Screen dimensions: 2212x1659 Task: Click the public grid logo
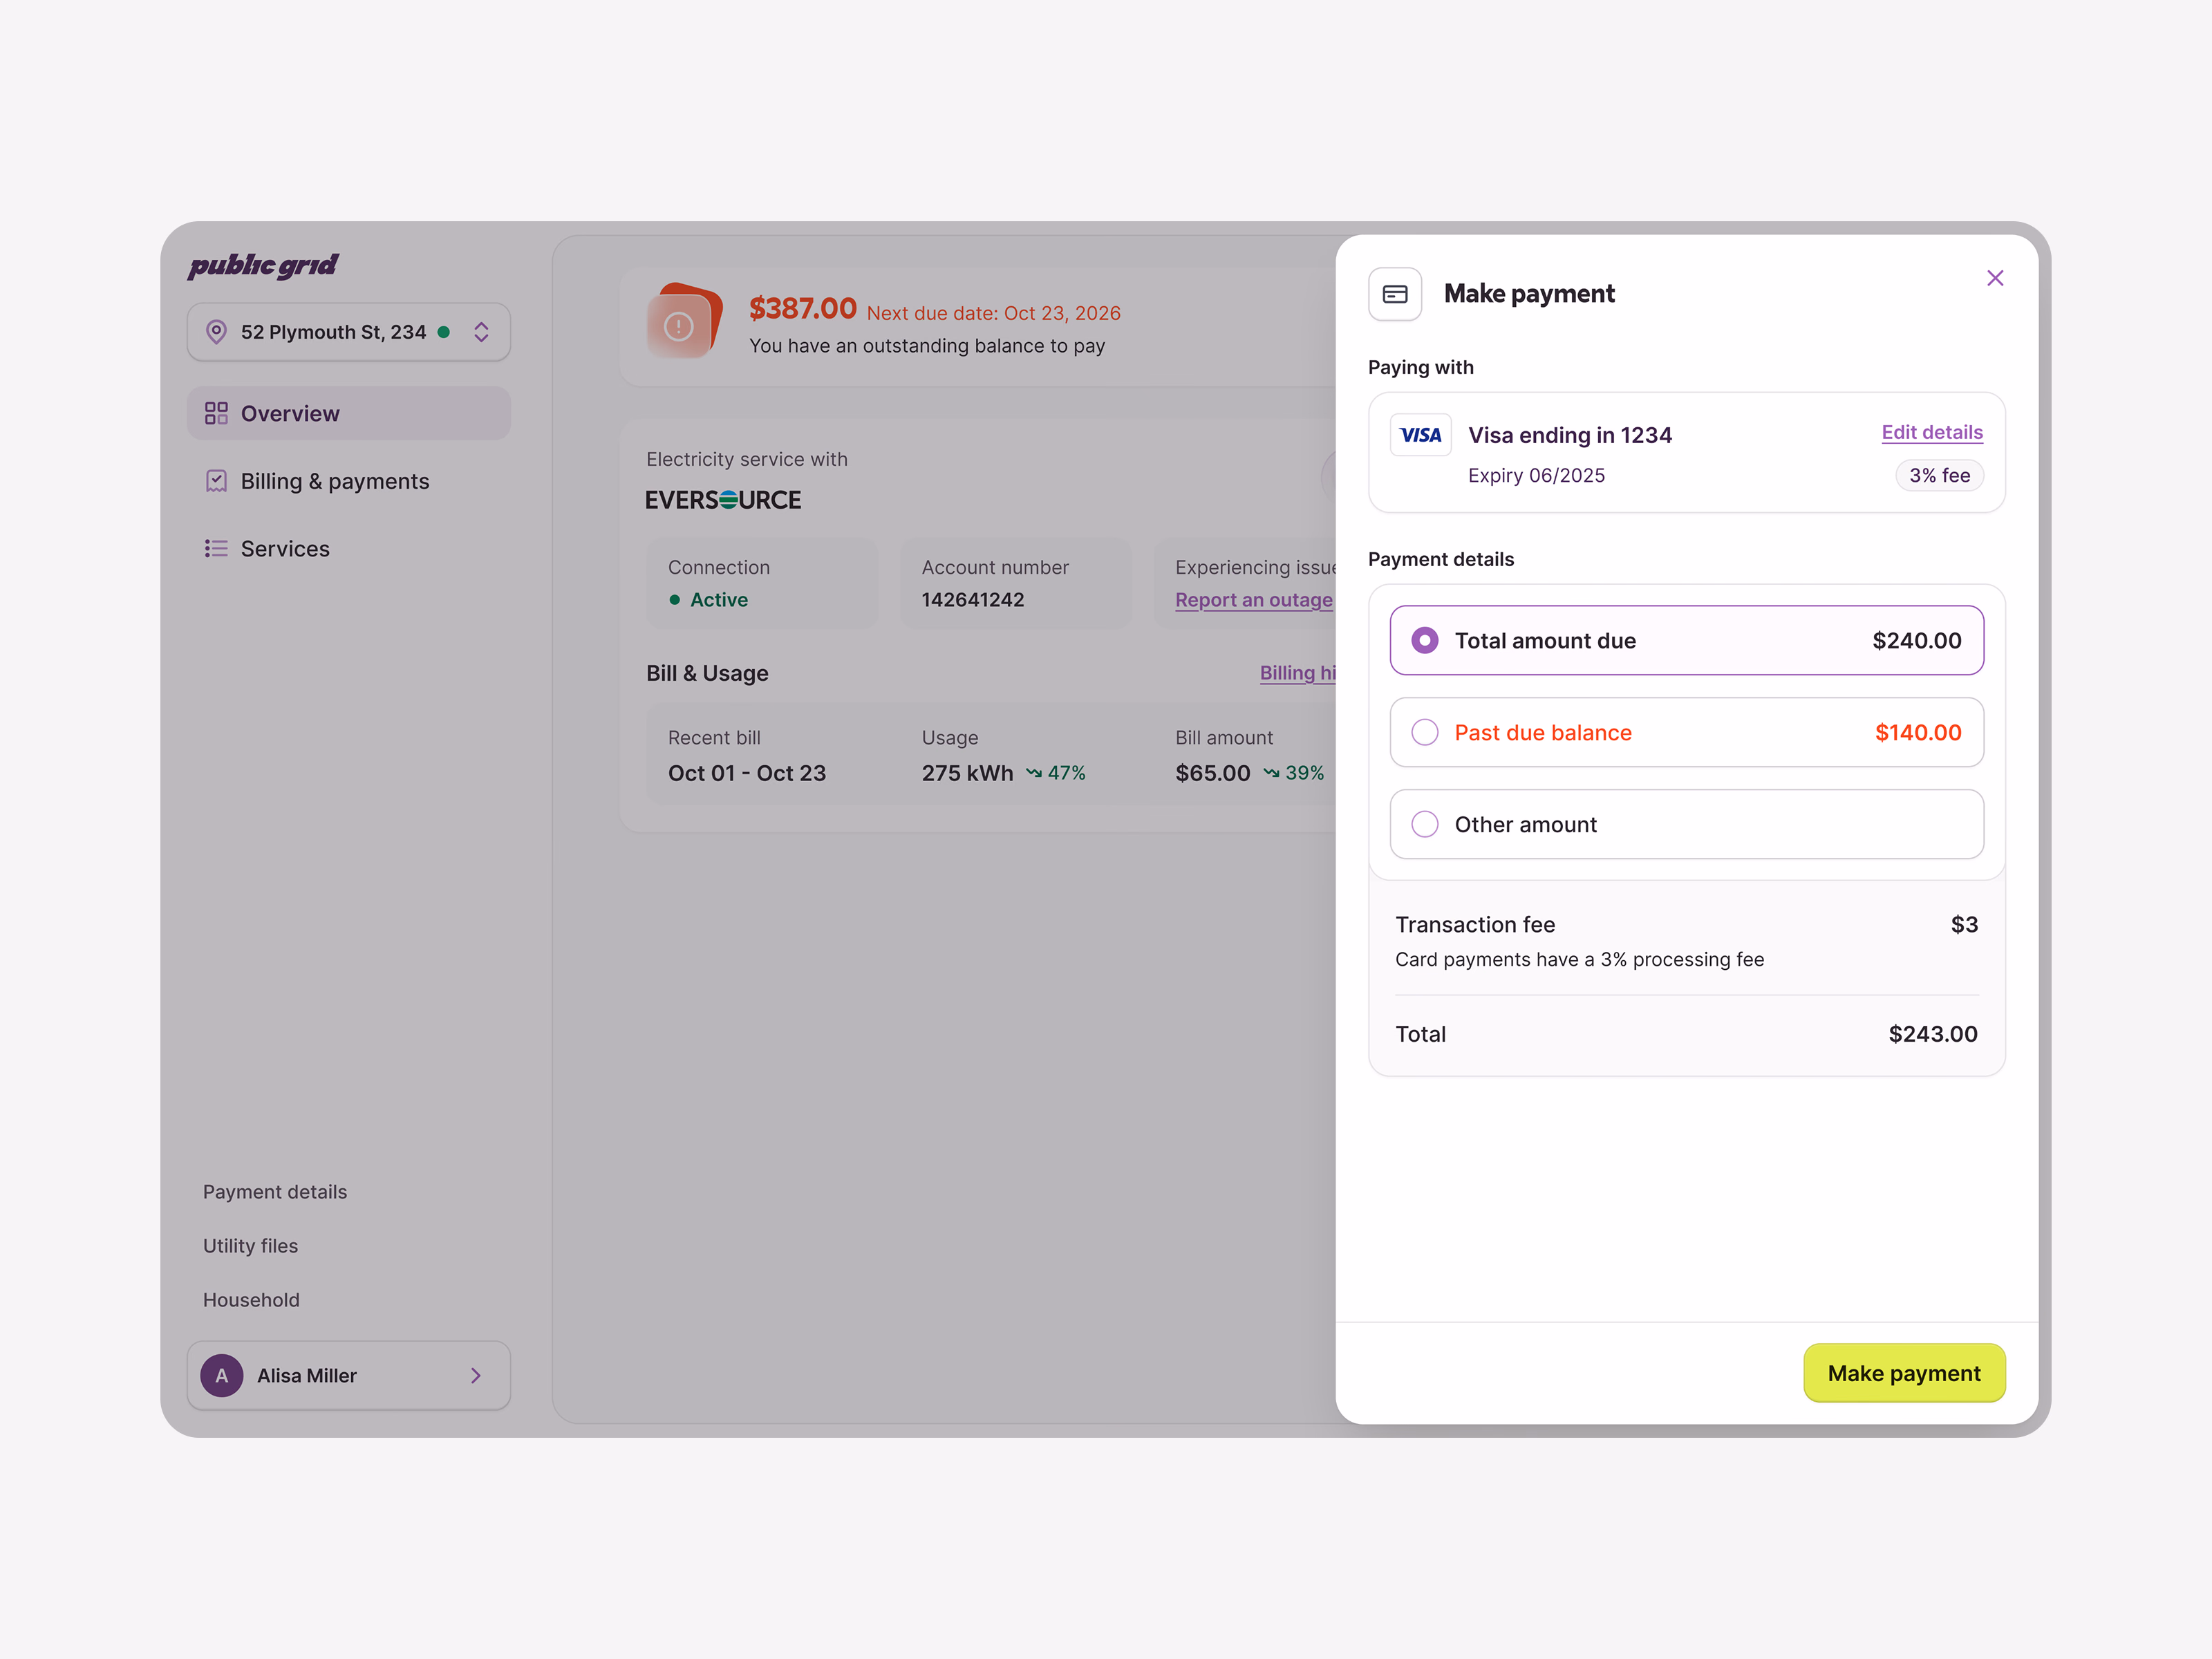pos(263,265)
